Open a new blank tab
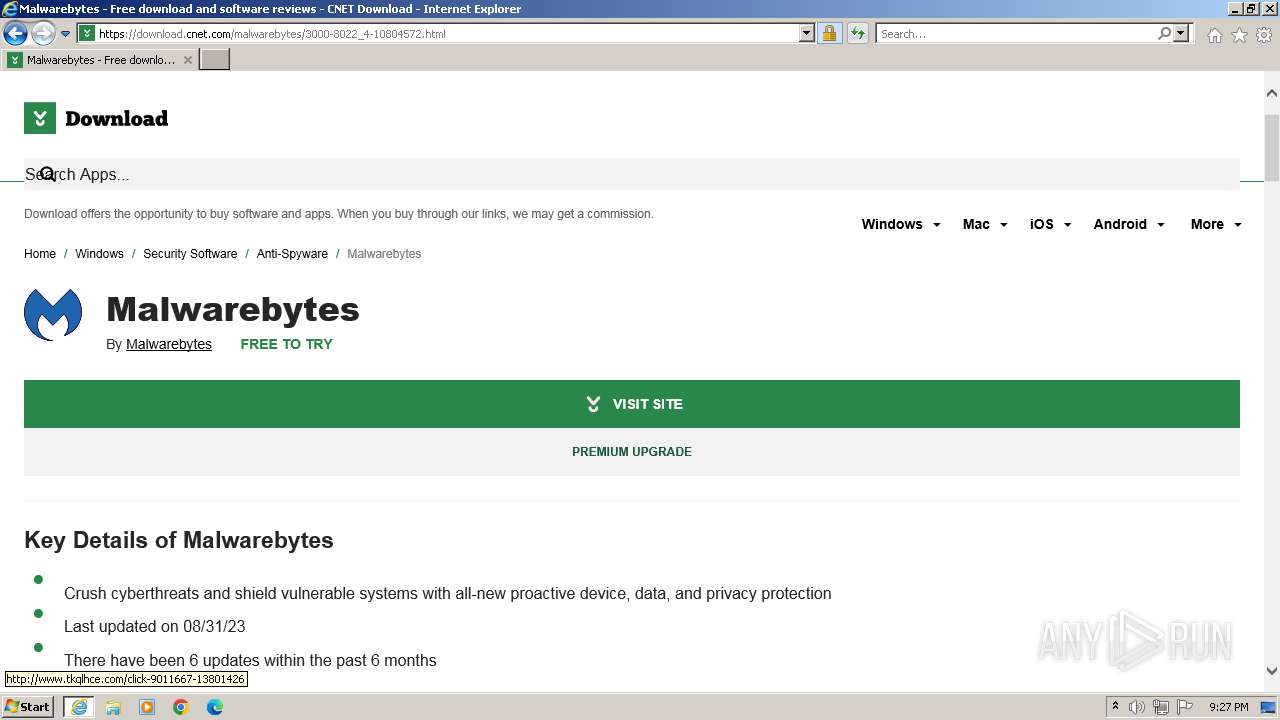The width and height of the screenshot is (1280, 720). [215, 60]
